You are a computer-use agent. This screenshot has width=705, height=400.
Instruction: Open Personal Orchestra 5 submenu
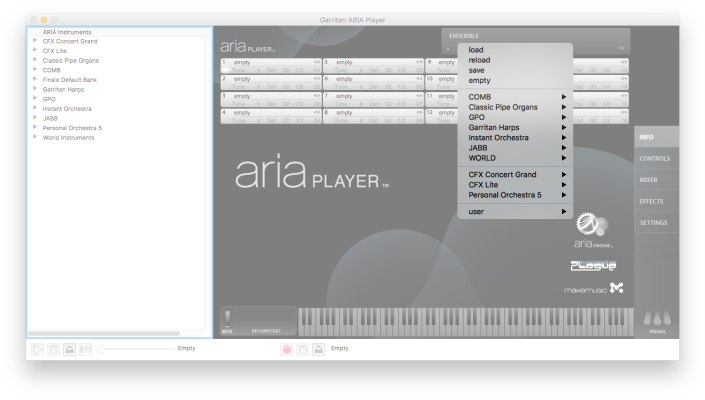(515, 195)
